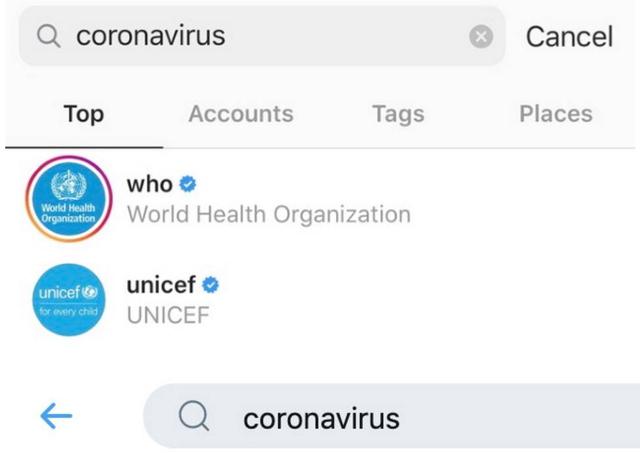640x453 pixels.
Task: Click the underline indicator beneath Top tab
Action: (83, 147)
